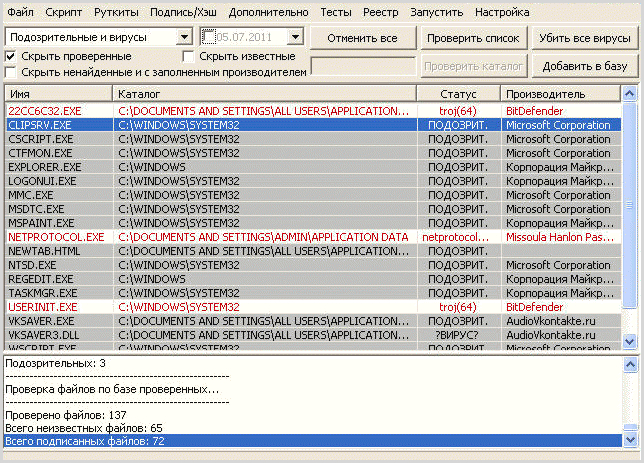The width and height of the screenshot is (644, 463).
Task: Uncheck Скрыть проверенные checkbox
Action: tap(11, 56)
